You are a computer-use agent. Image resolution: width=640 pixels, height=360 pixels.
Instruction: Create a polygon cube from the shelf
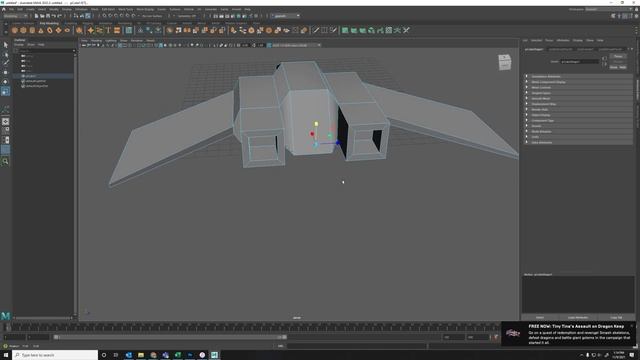tap(23, 30)
